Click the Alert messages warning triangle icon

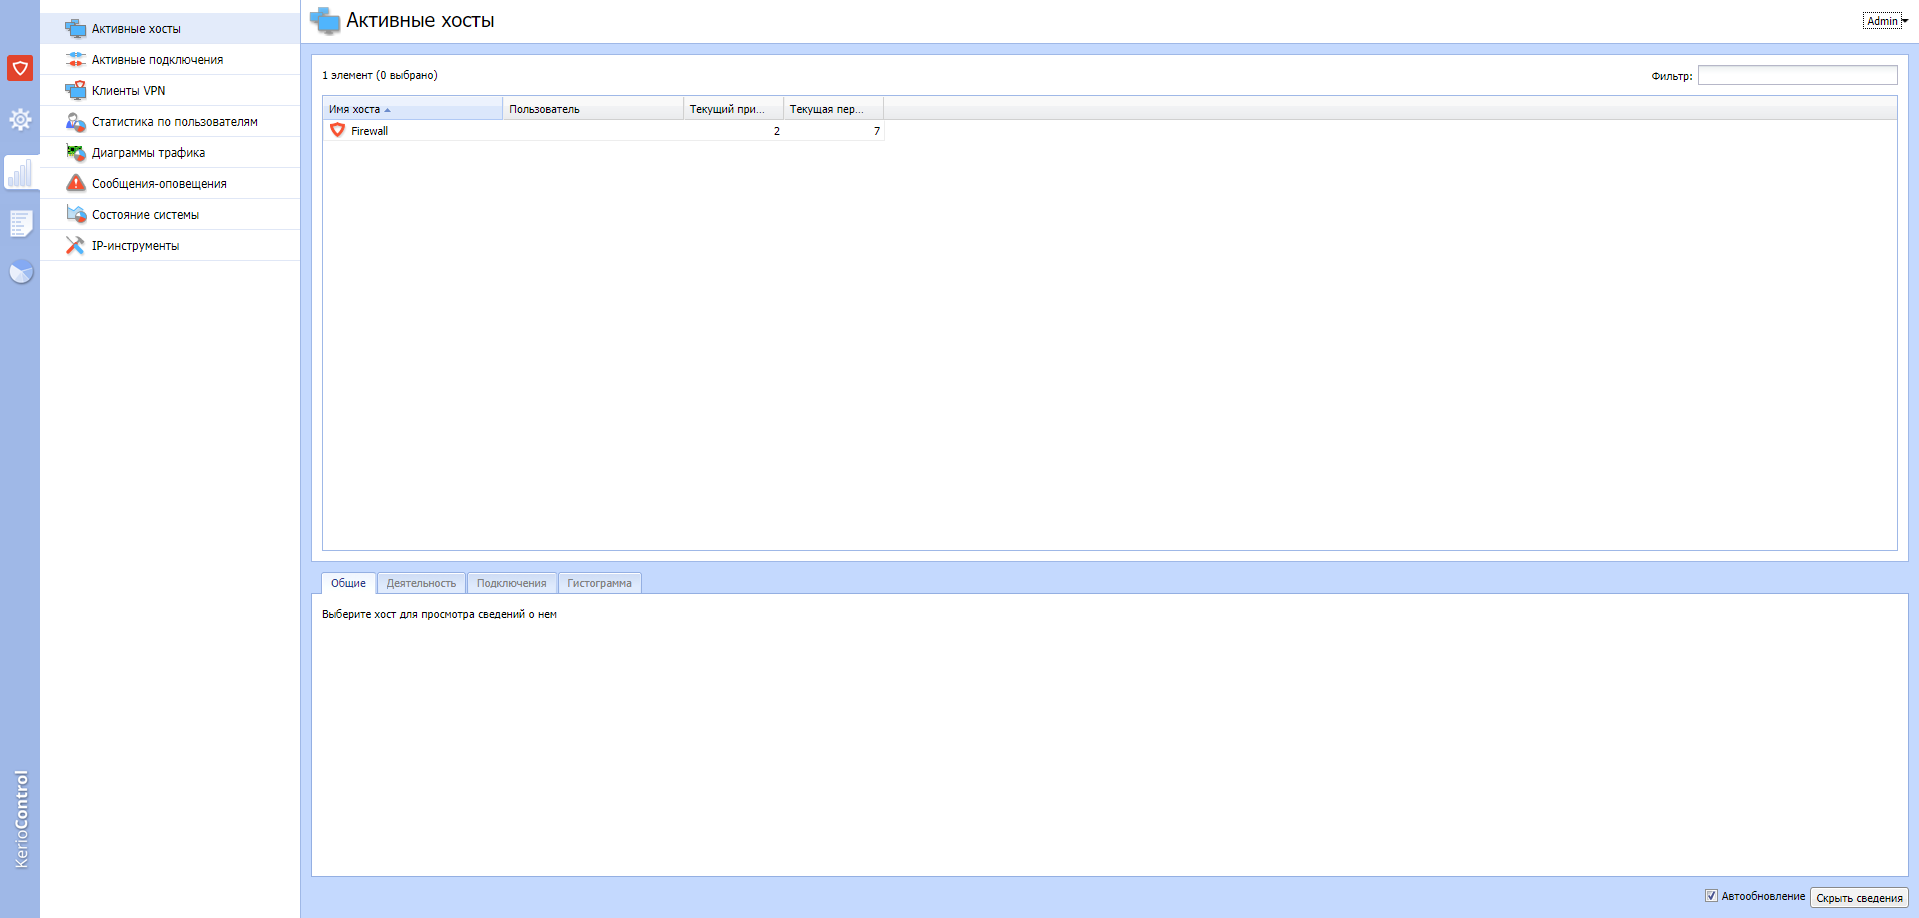(75, 183)
